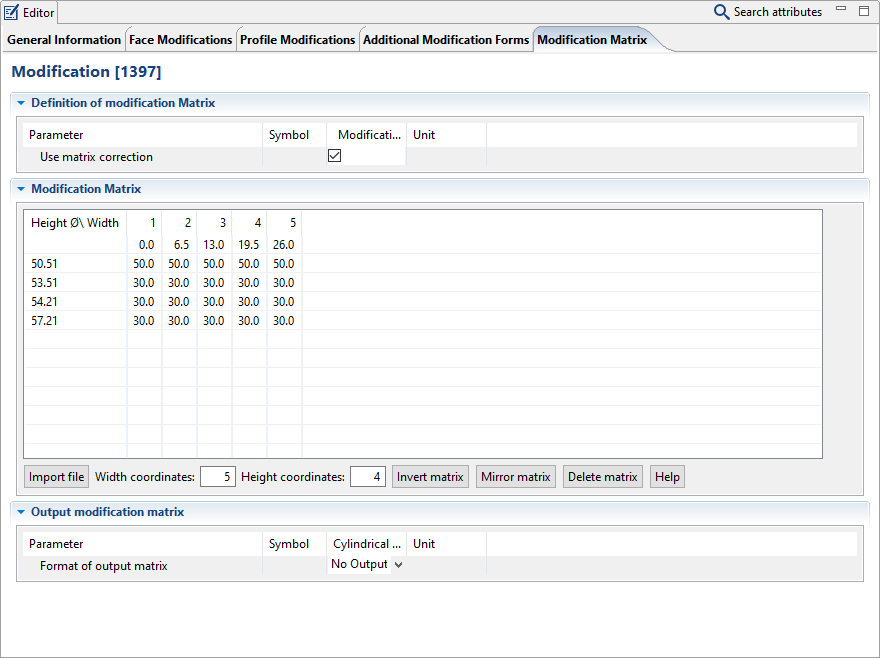Click the Width coordinates input field
The width and height of the screenshot is (880, 658).
(217, 477)
